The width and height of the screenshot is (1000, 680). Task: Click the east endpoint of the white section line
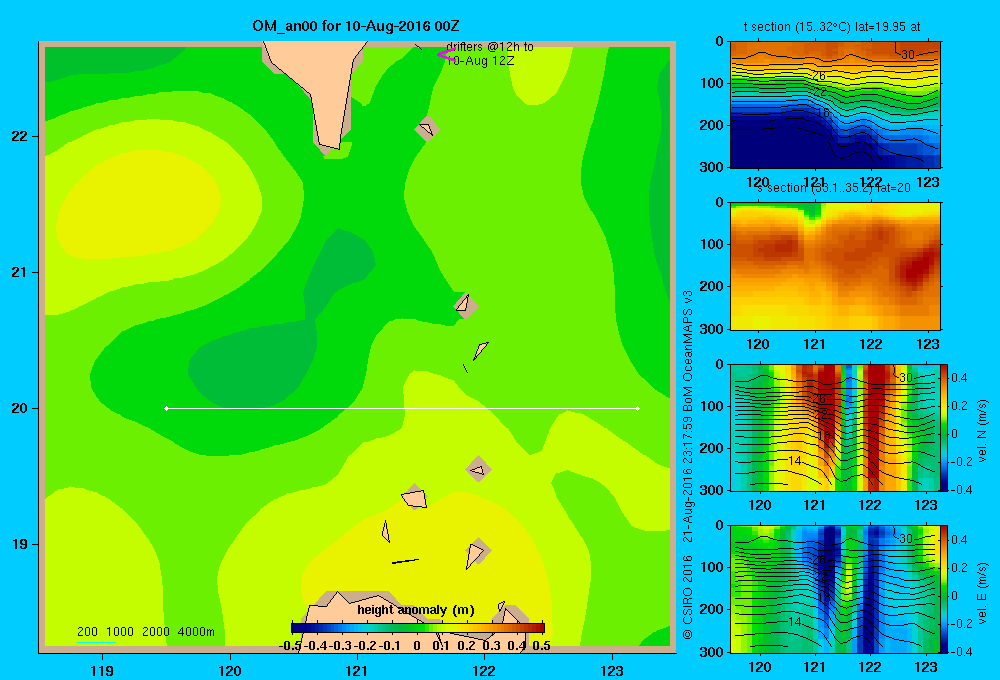click(x=638, y=408)
